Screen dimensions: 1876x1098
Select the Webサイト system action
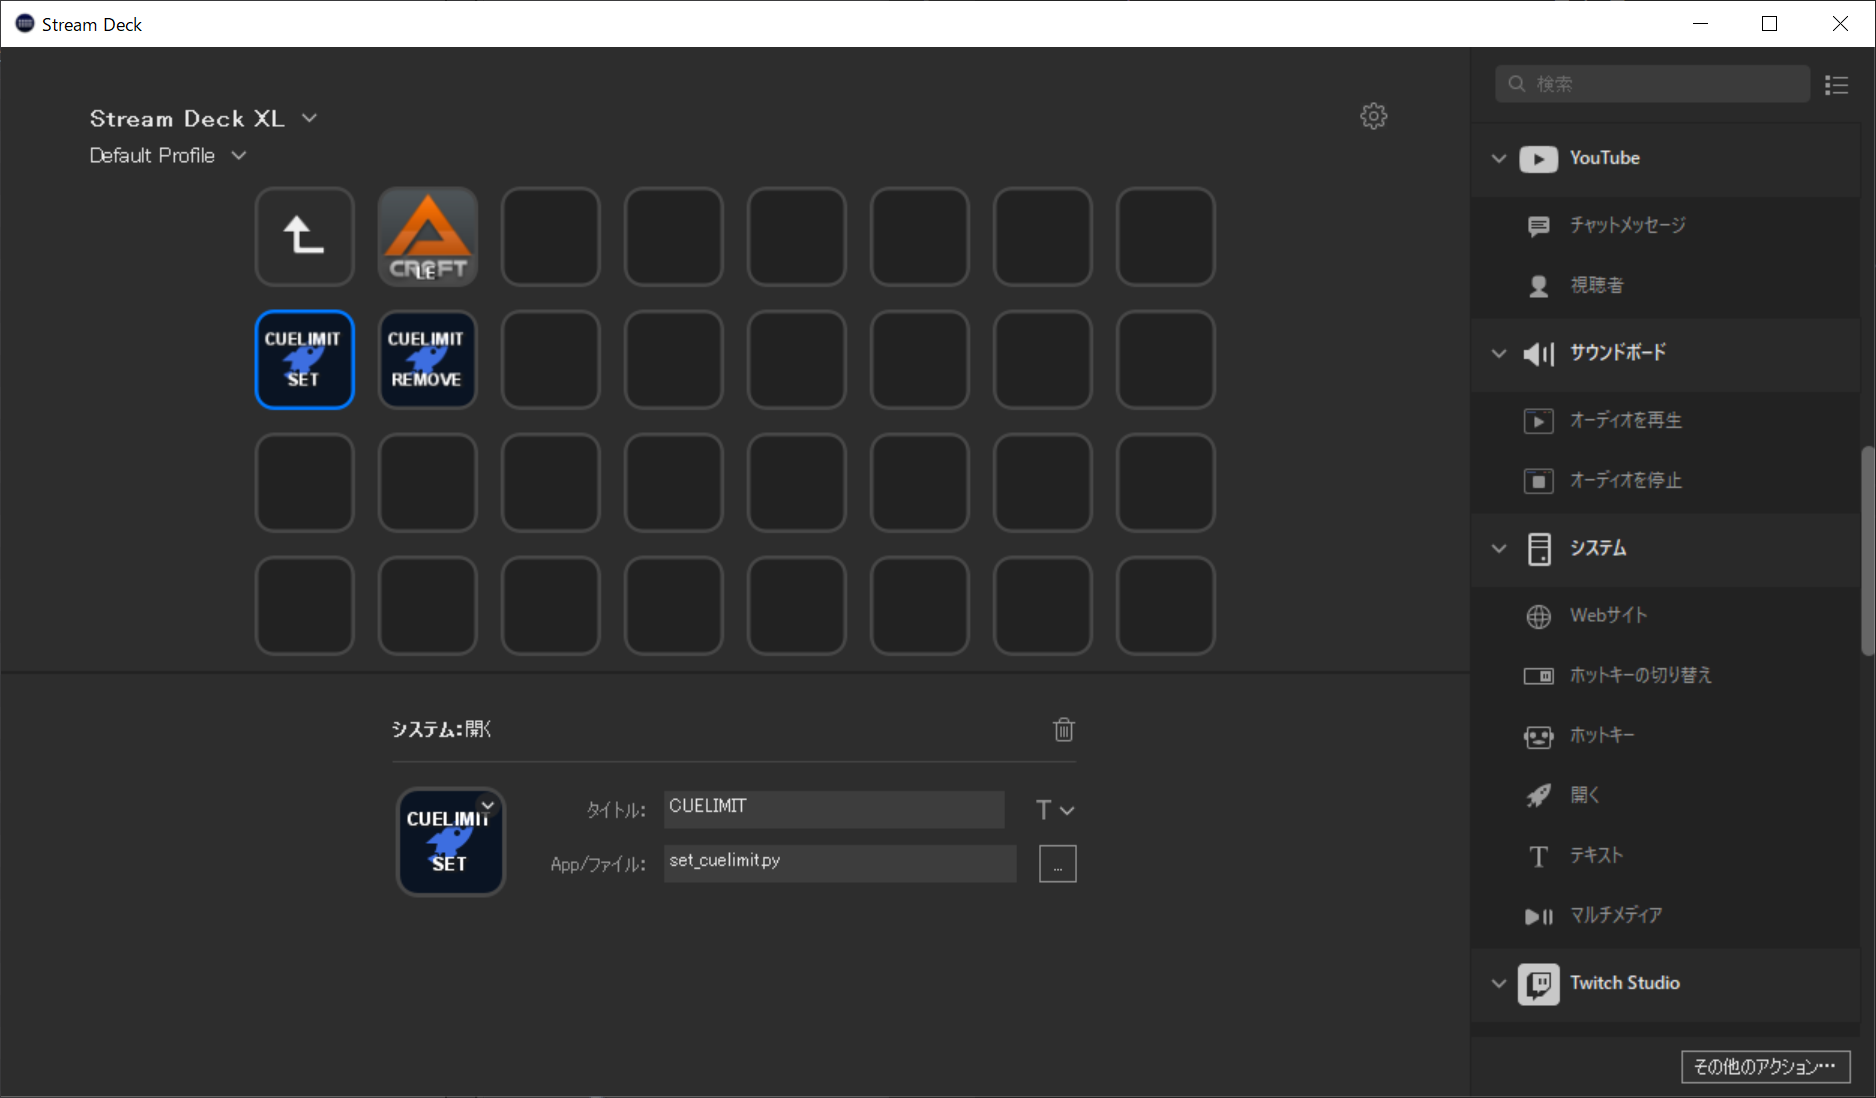(1607, 615)
